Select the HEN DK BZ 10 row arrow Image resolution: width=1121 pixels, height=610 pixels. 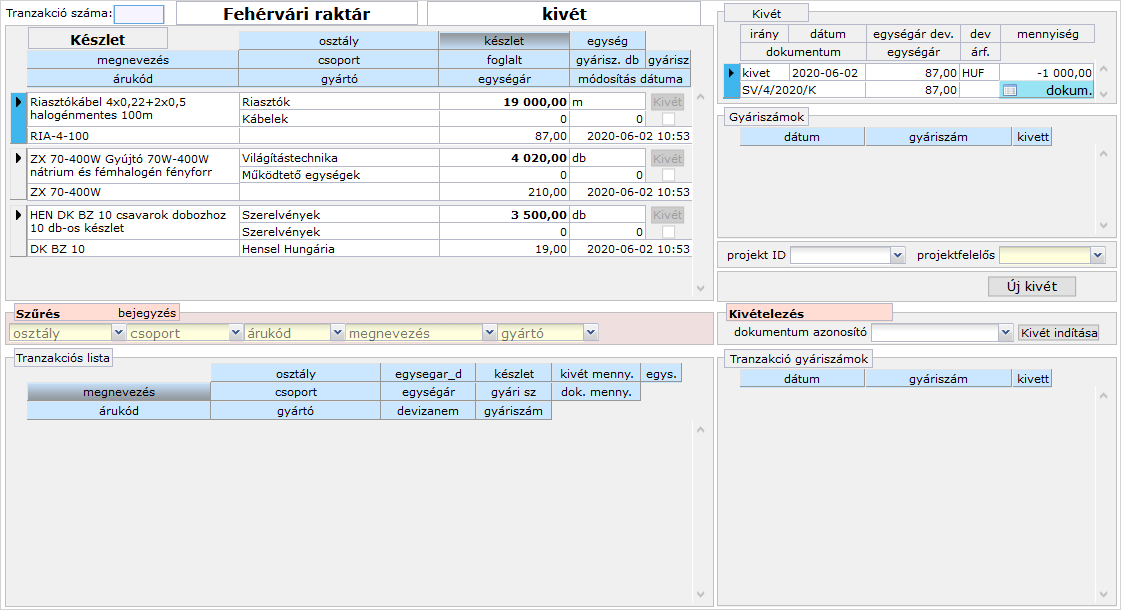pyautogui.click(x=18, y=215)
